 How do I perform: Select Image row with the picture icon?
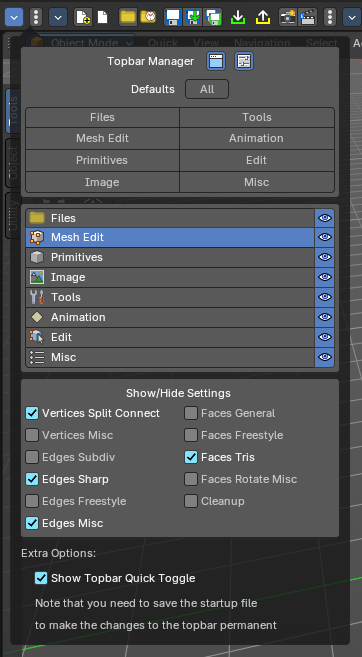click(170, 277)
